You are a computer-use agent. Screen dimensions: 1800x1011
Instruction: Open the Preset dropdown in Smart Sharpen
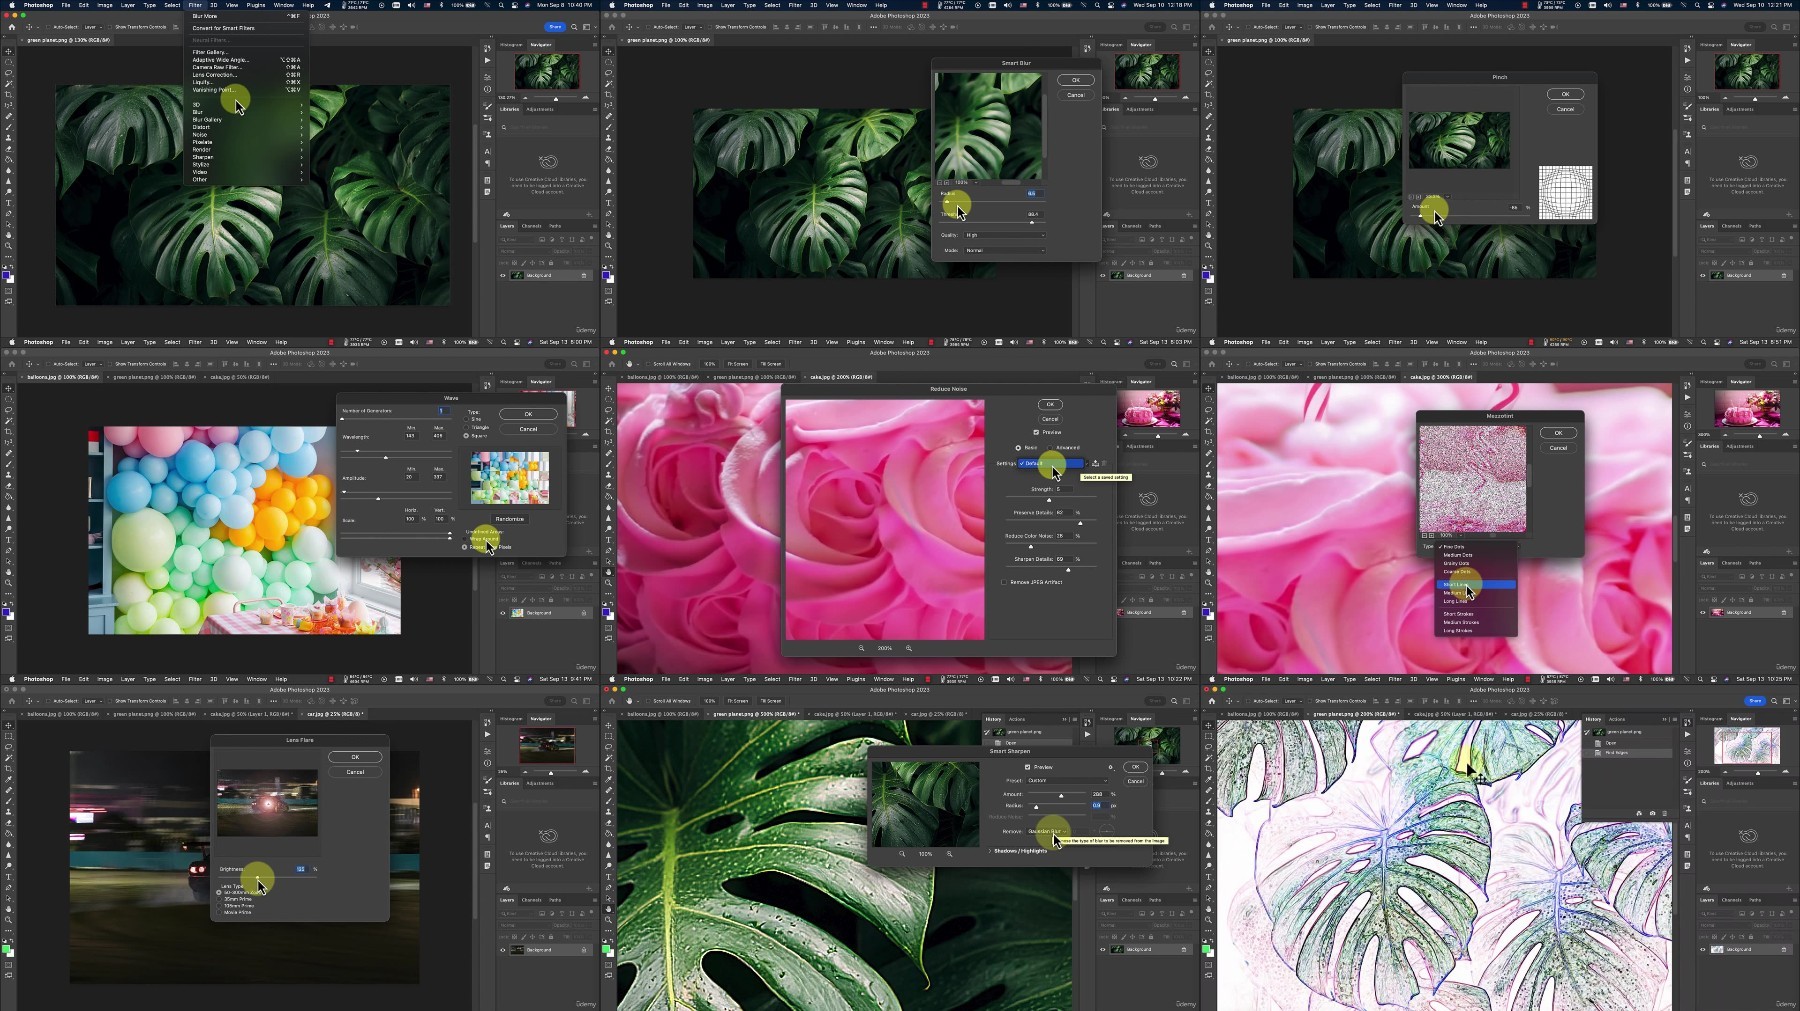click(1067, 780)
